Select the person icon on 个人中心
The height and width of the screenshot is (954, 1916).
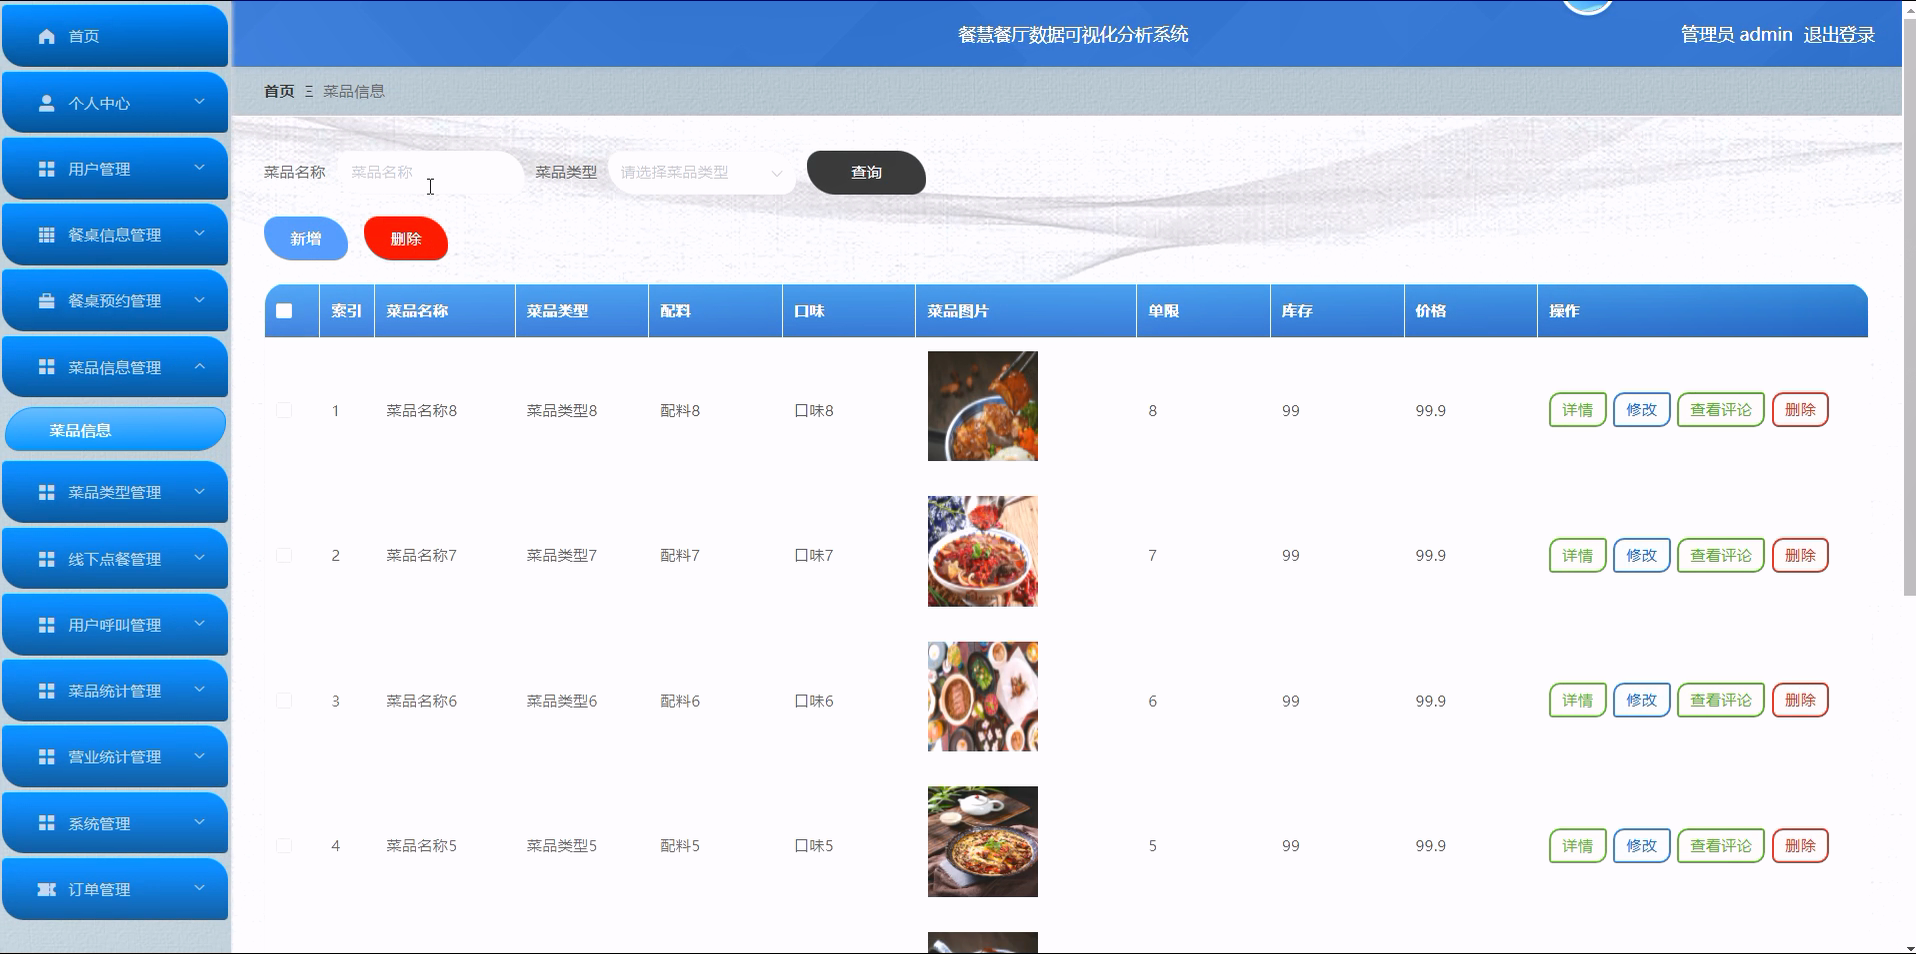44,102
